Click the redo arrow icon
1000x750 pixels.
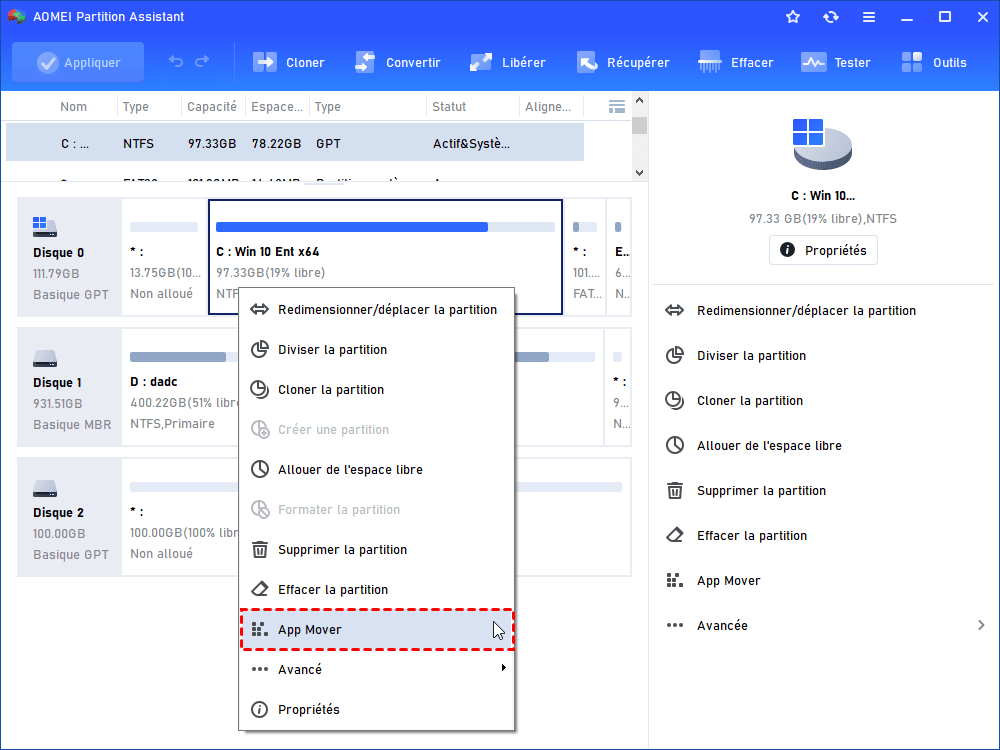click(x=202, y=62)
